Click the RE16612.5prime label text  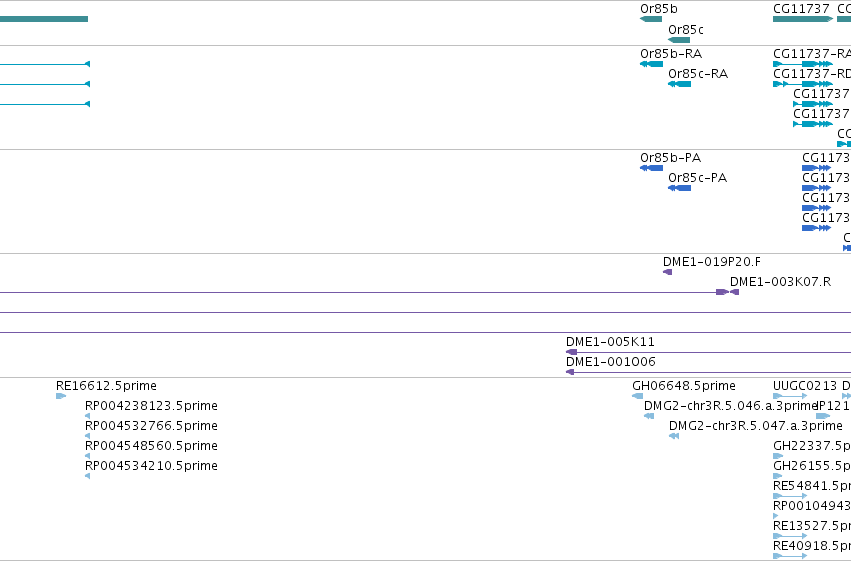click(x=106, y=386)
